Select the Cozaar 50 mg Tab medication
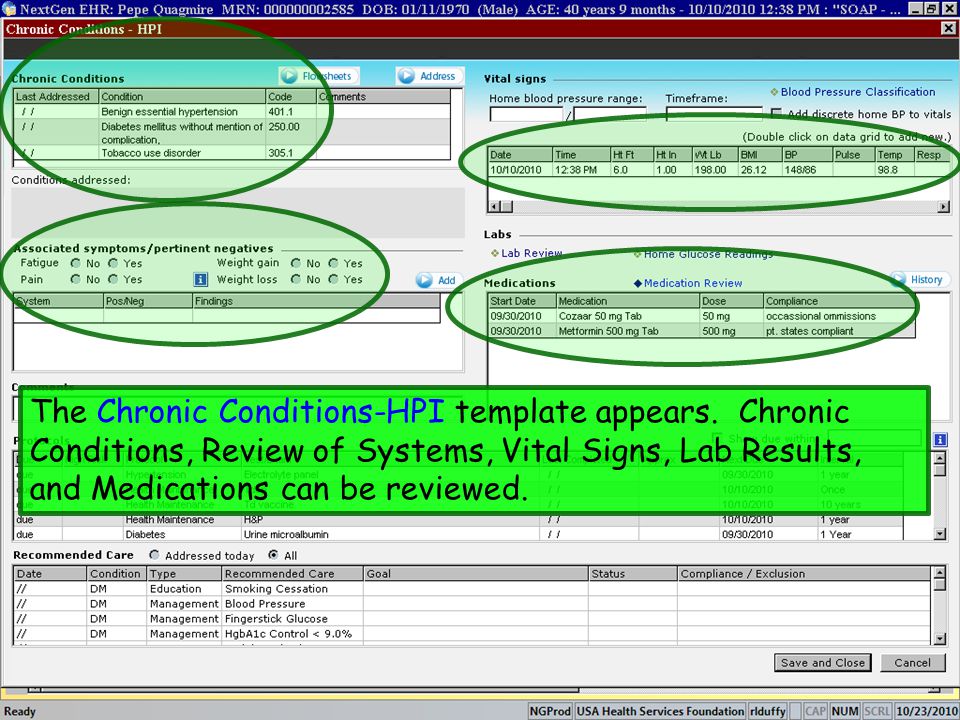The height and width of the screenshot is (720, 960). point(701,316)
